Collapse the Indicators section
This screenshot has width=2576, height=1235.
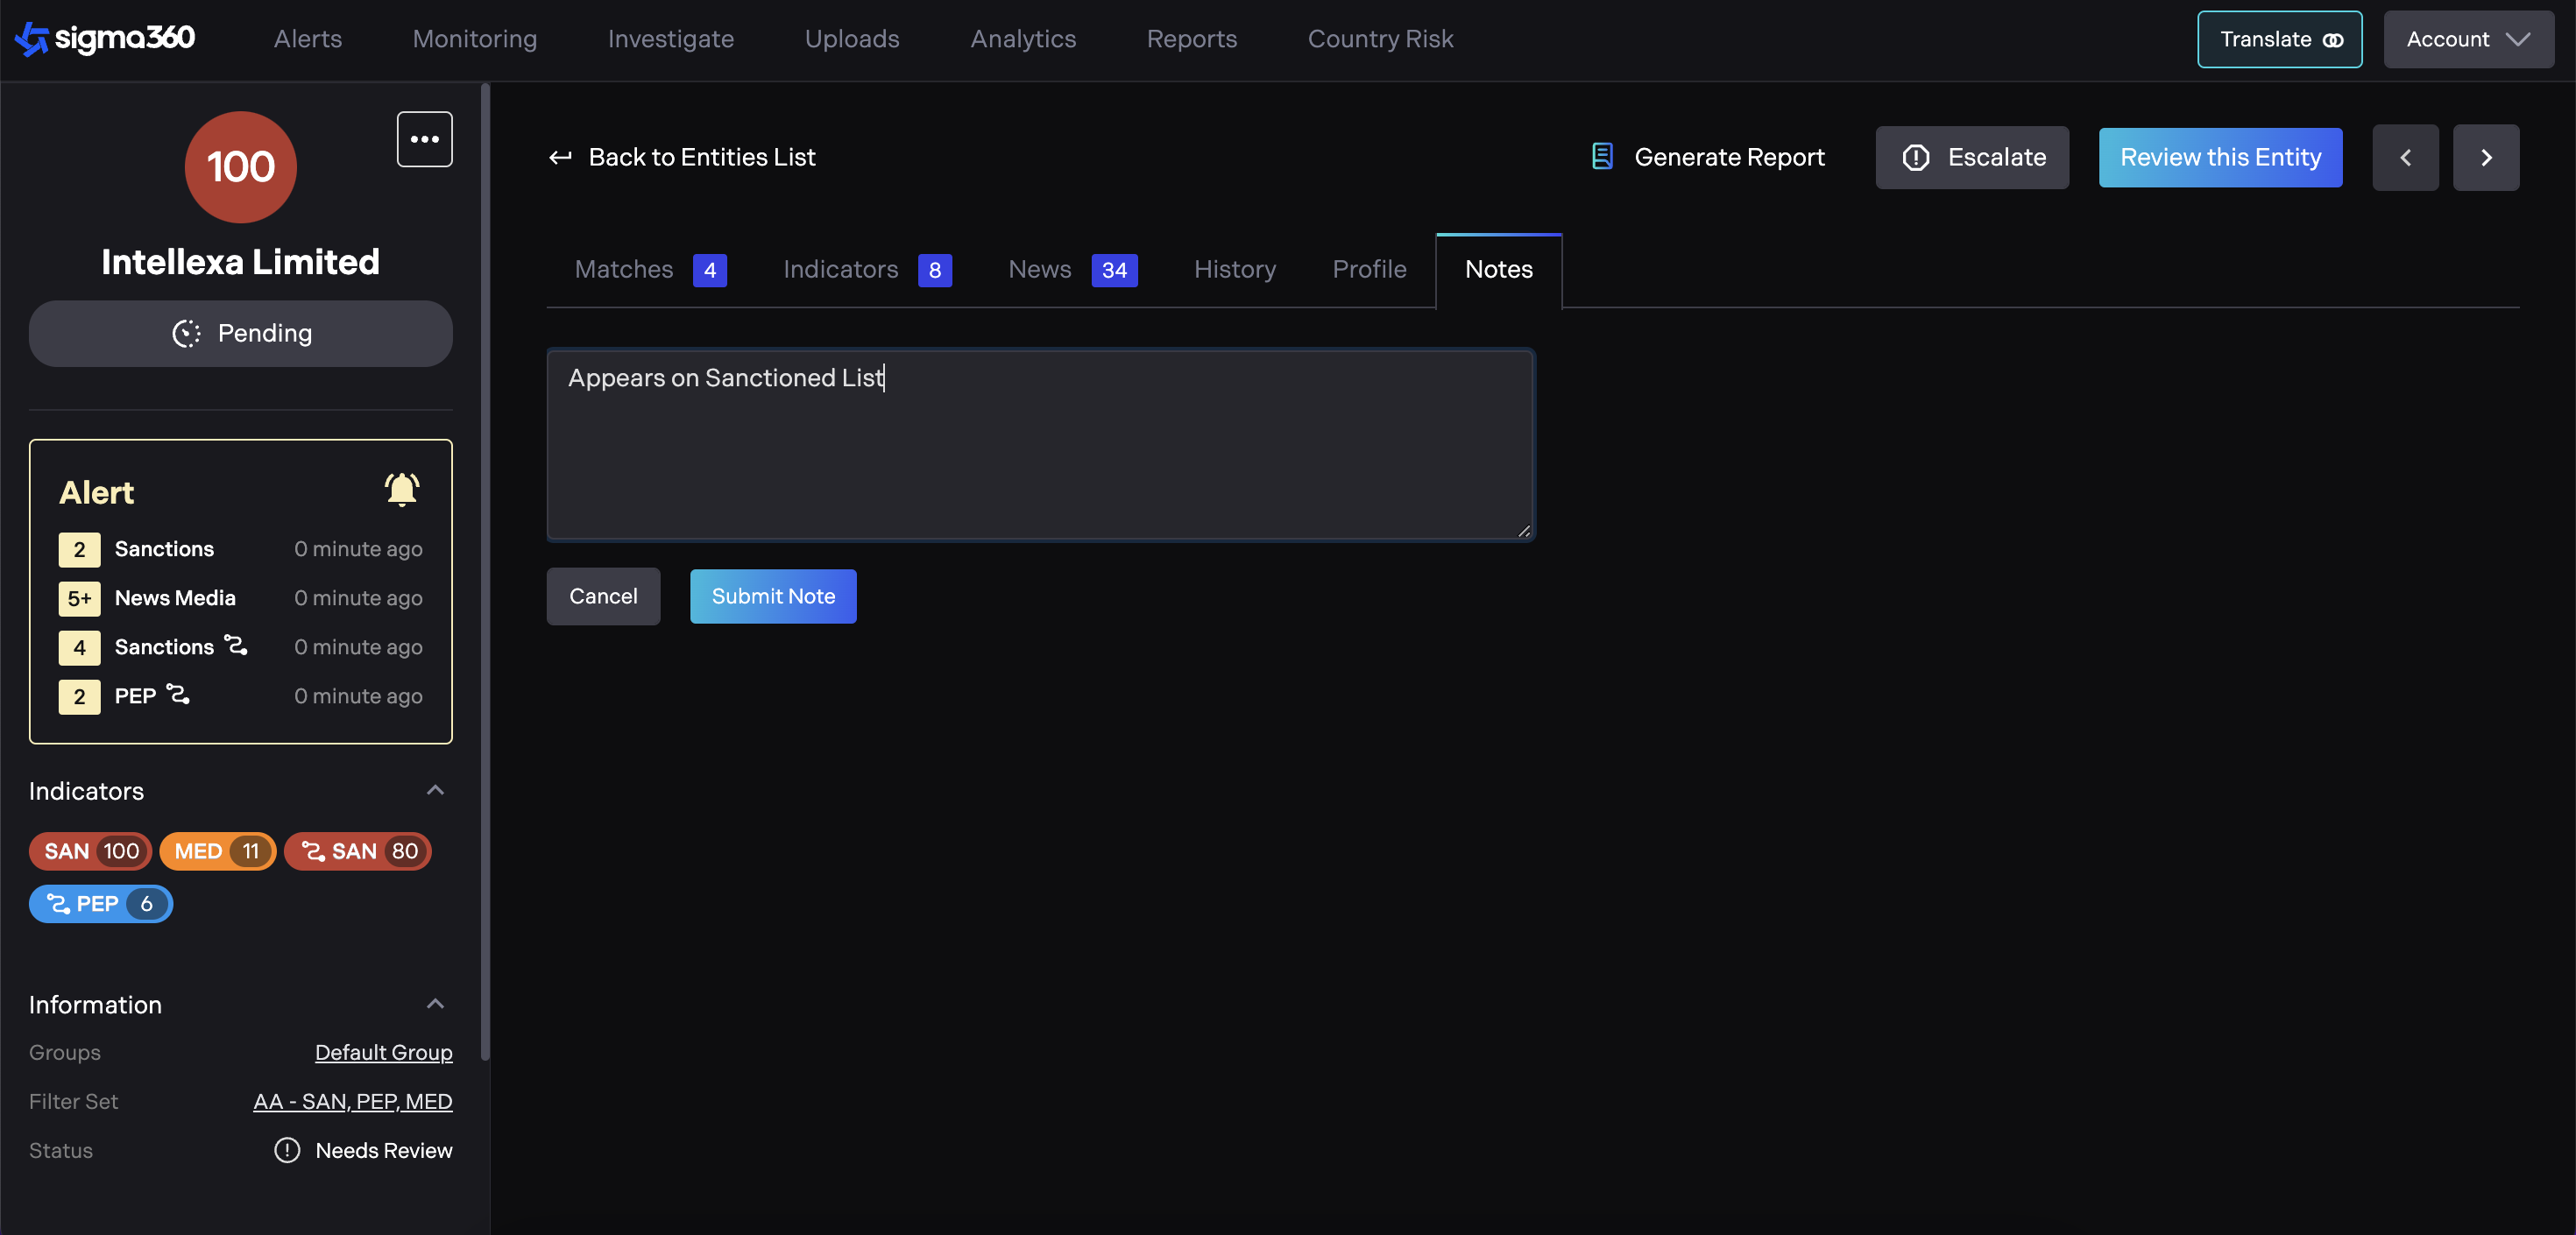coord(435,790)
